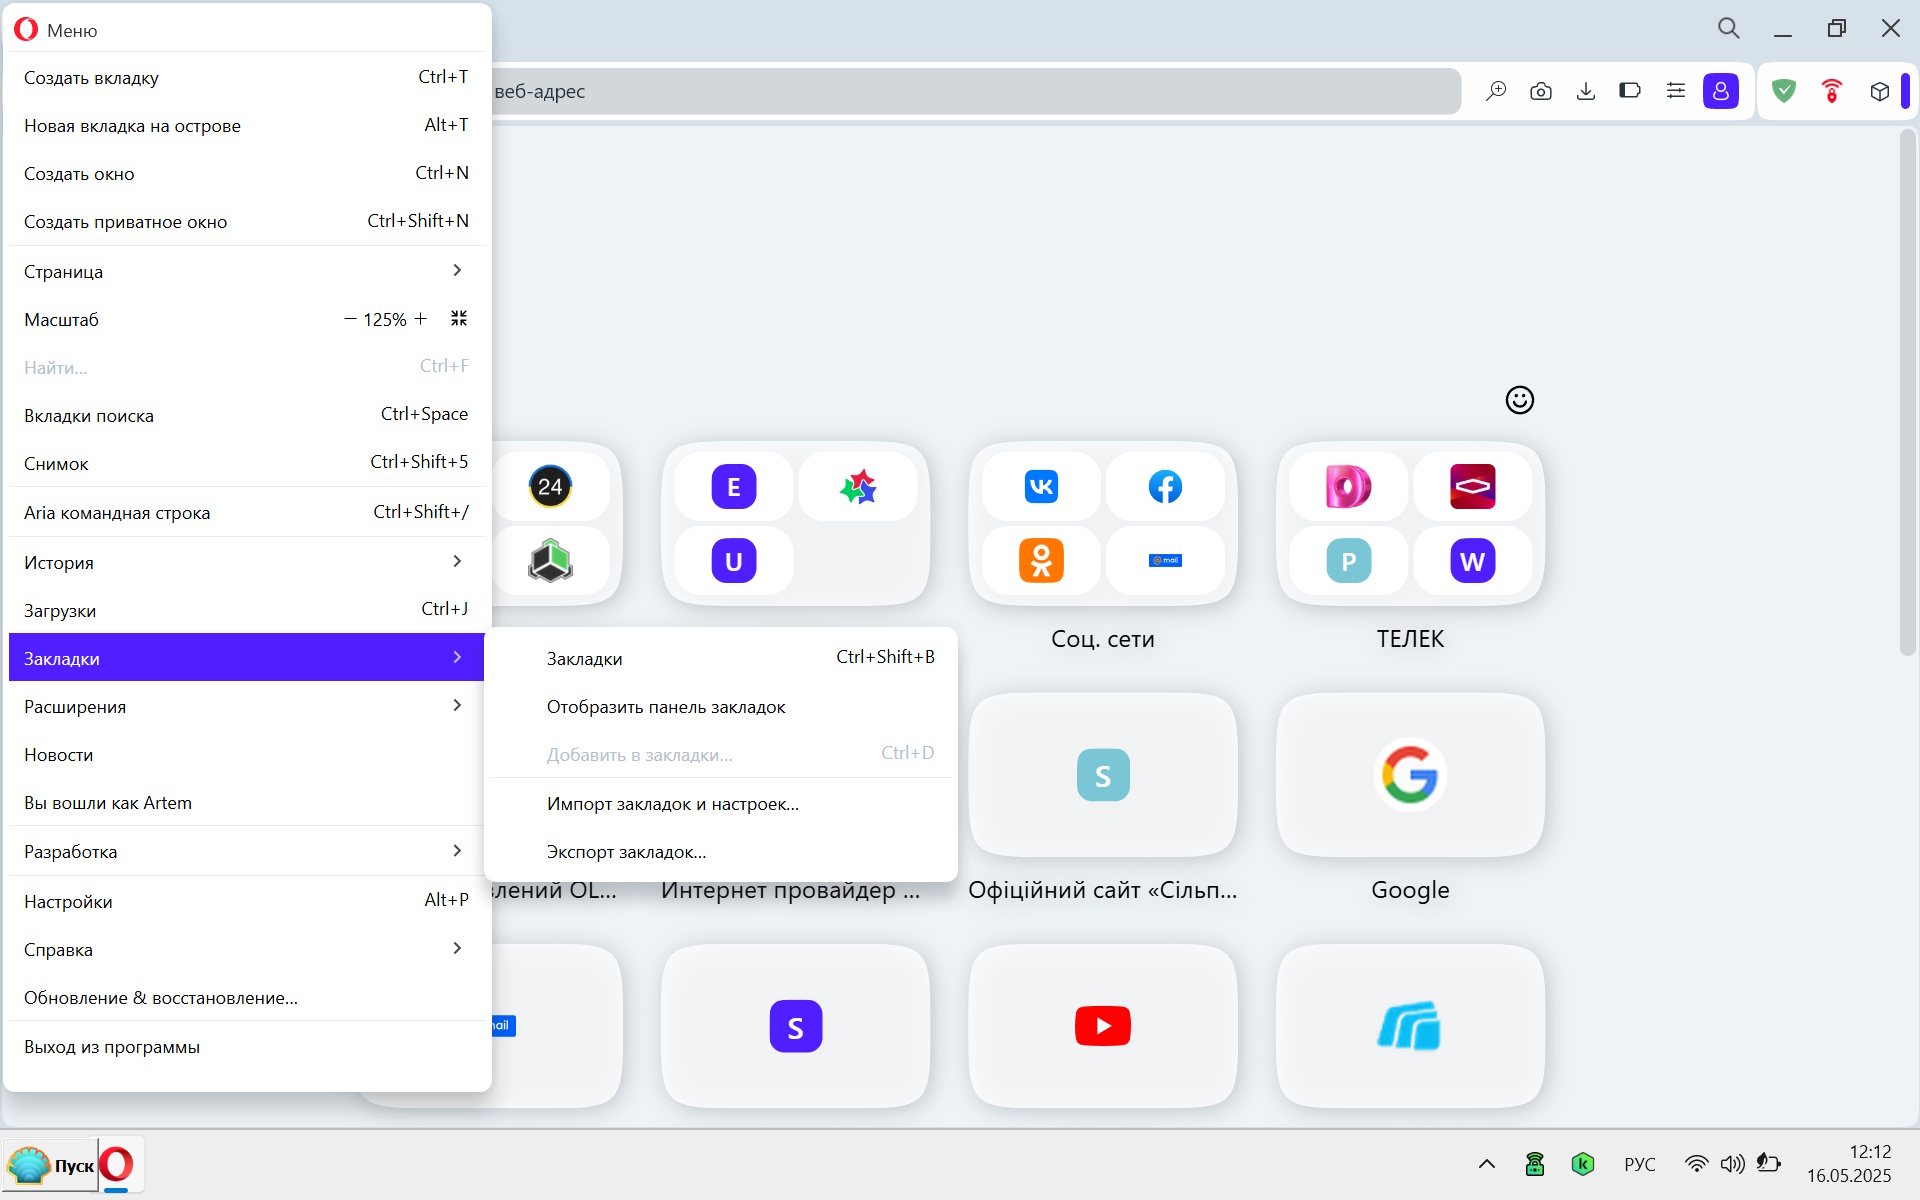This screenshot has width=1920, height=1200.
Task: Expand the Разработка submenu
Action: [x=246, y=851]
